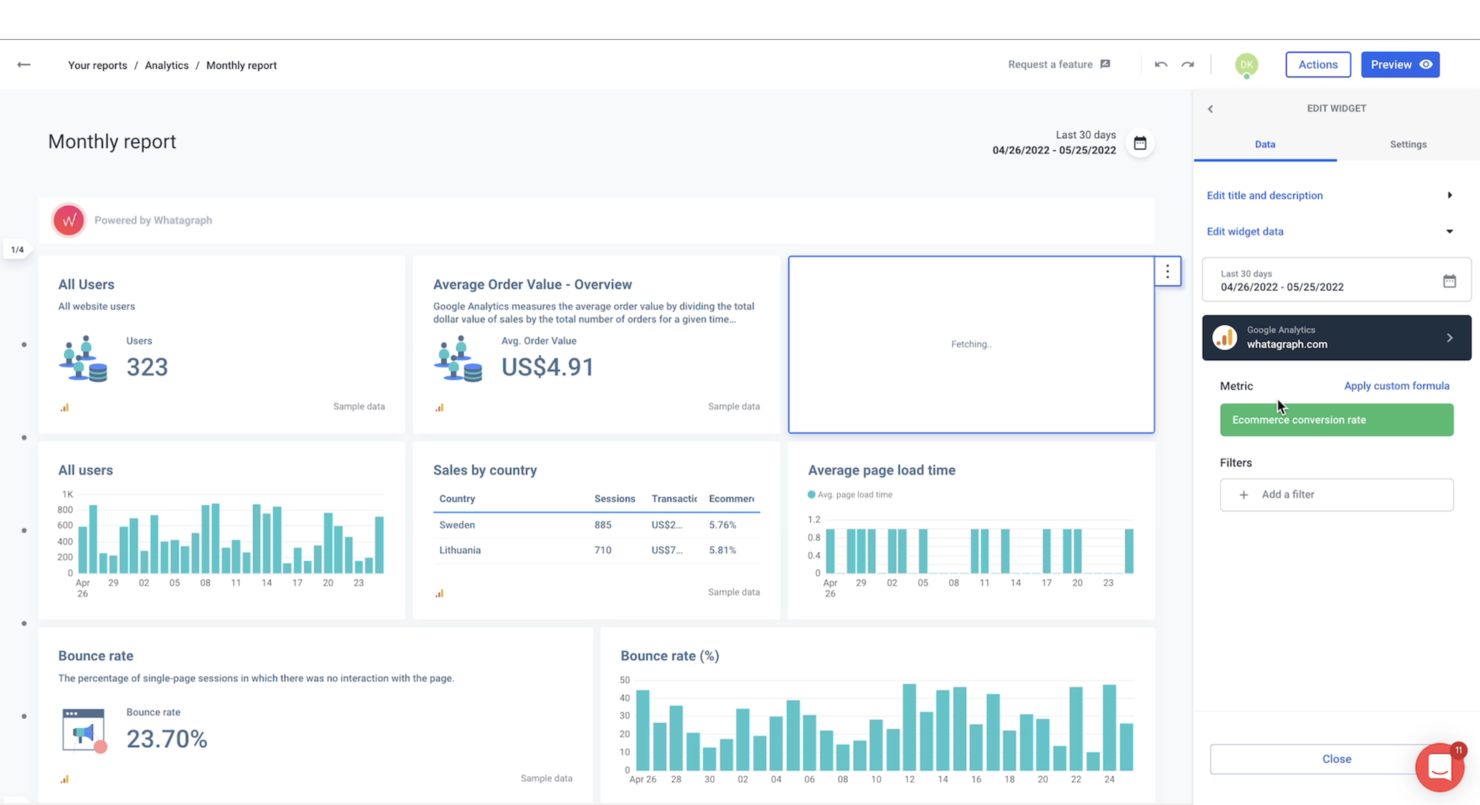Click the 323 users value
Viewport: 1480px width, 805px height.
147,367
